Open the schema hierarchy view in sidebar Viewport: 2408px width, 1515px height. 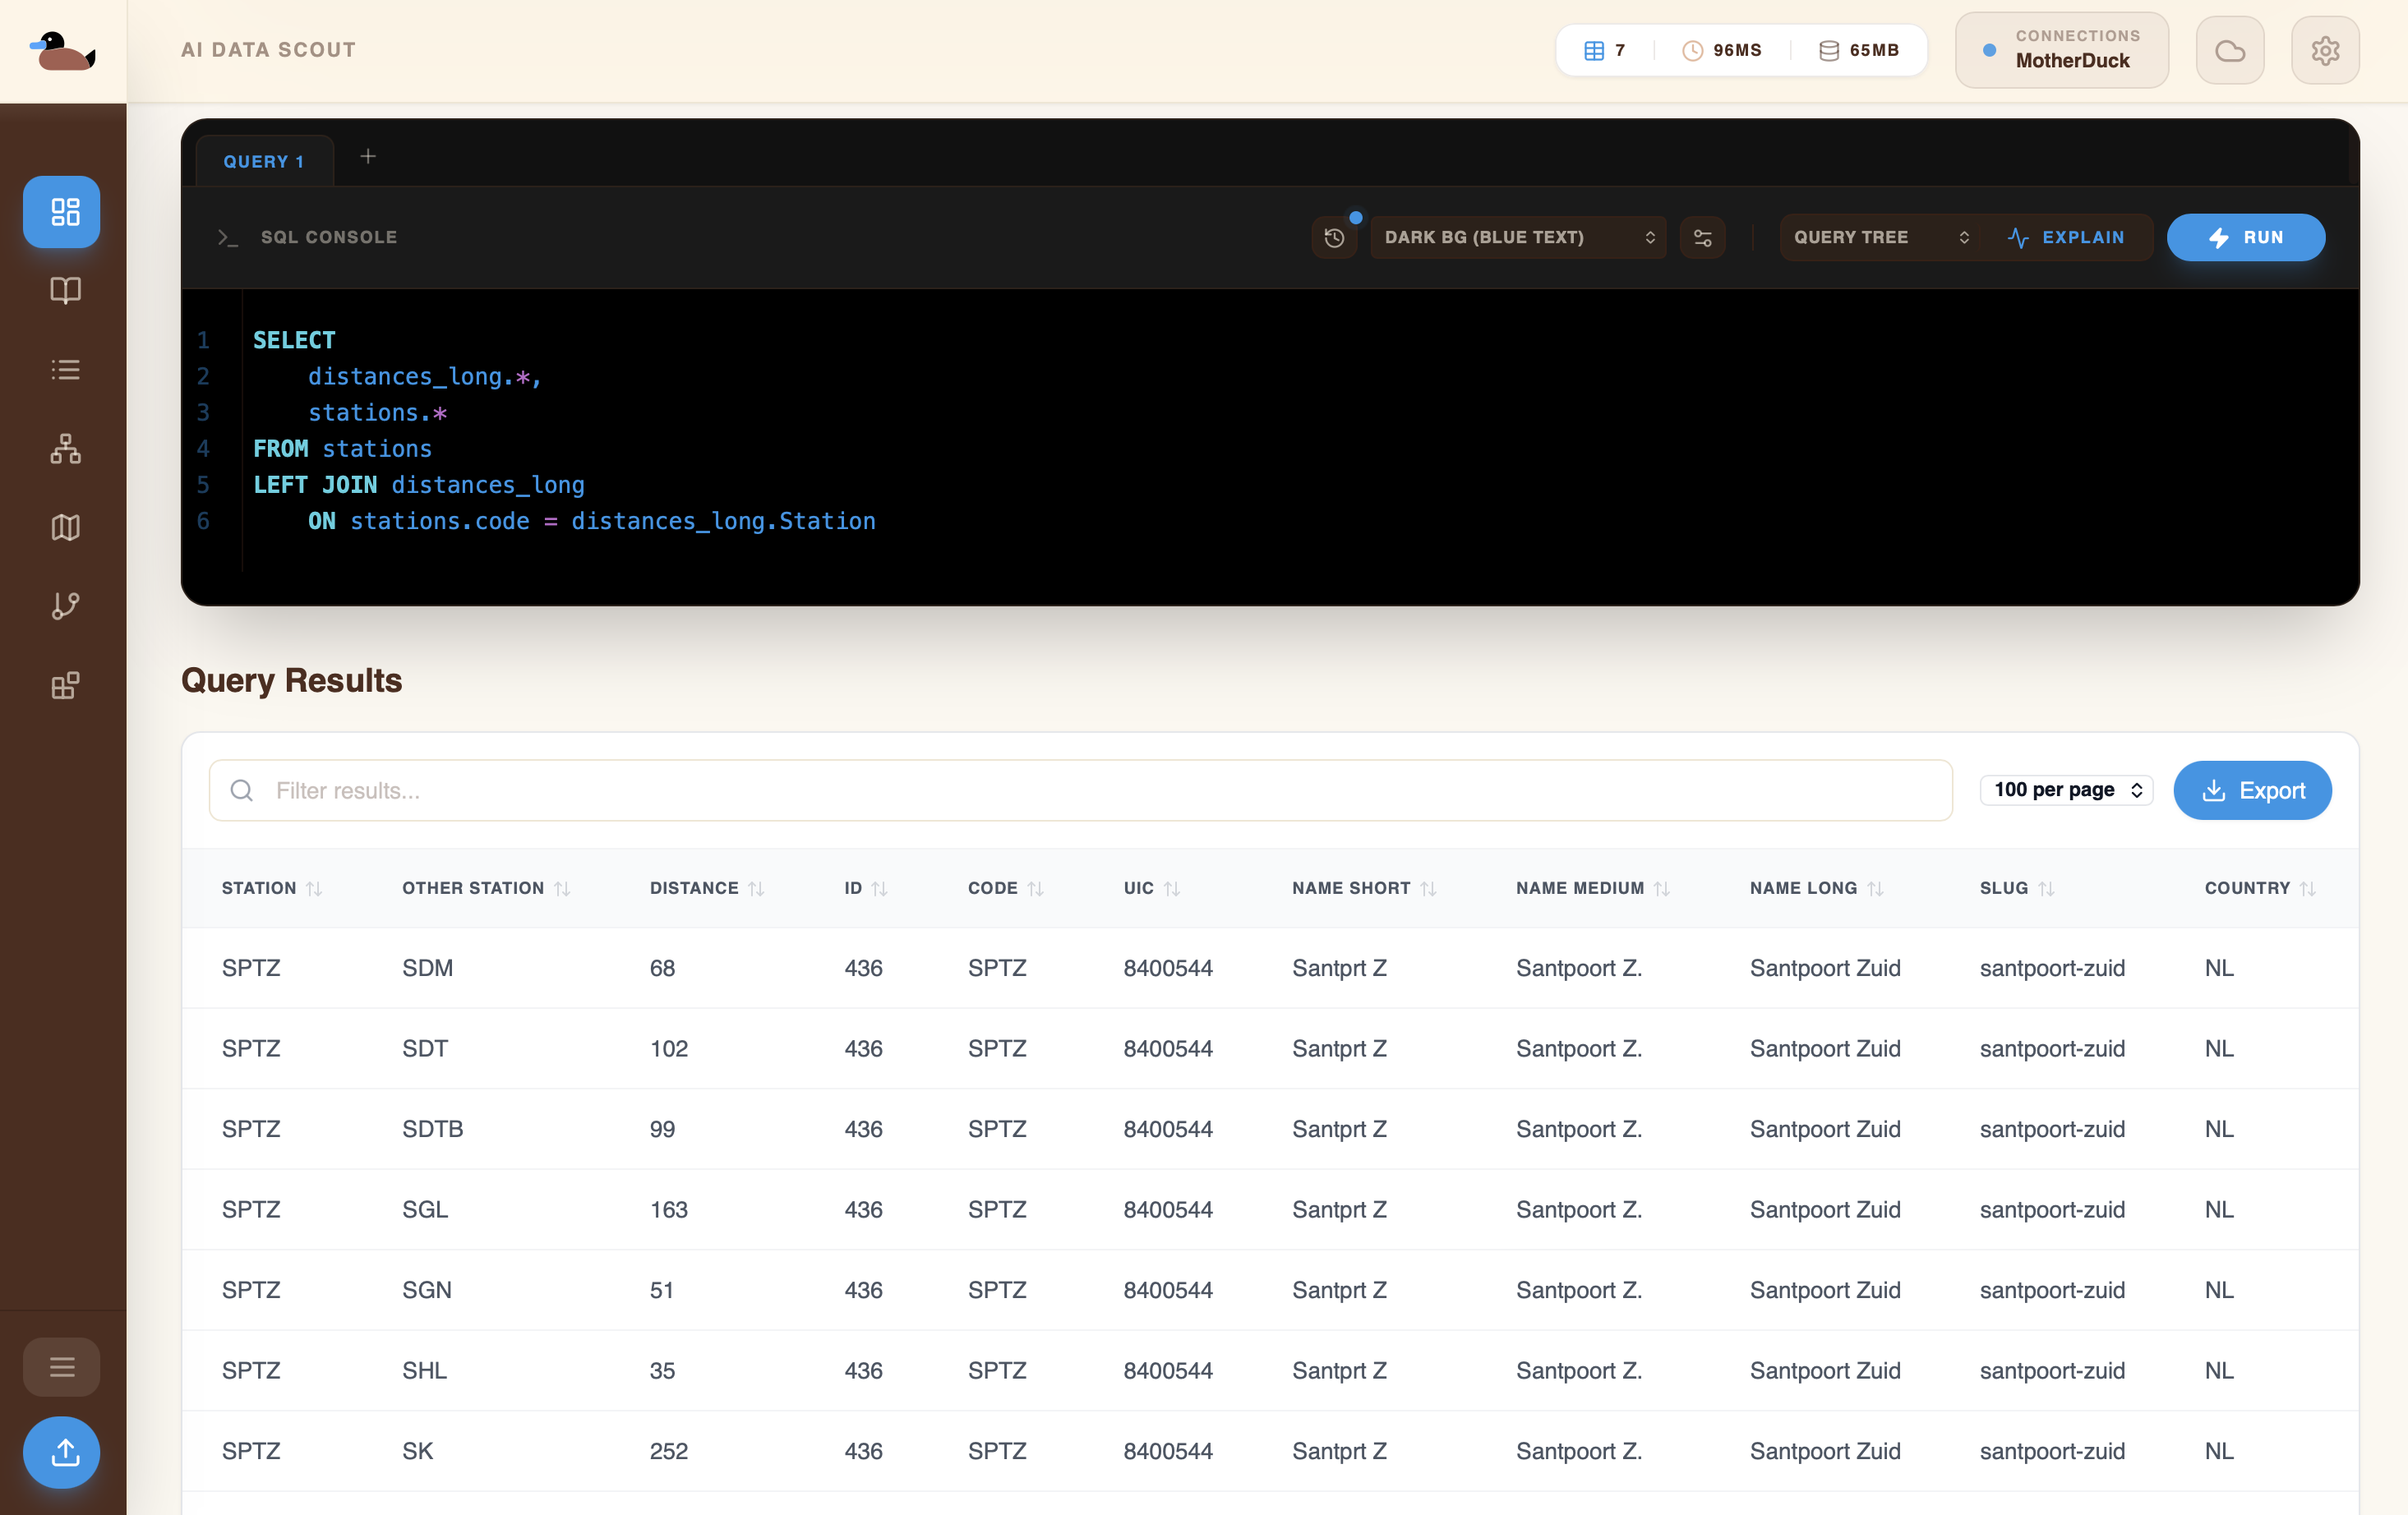[x=64, y=448]
